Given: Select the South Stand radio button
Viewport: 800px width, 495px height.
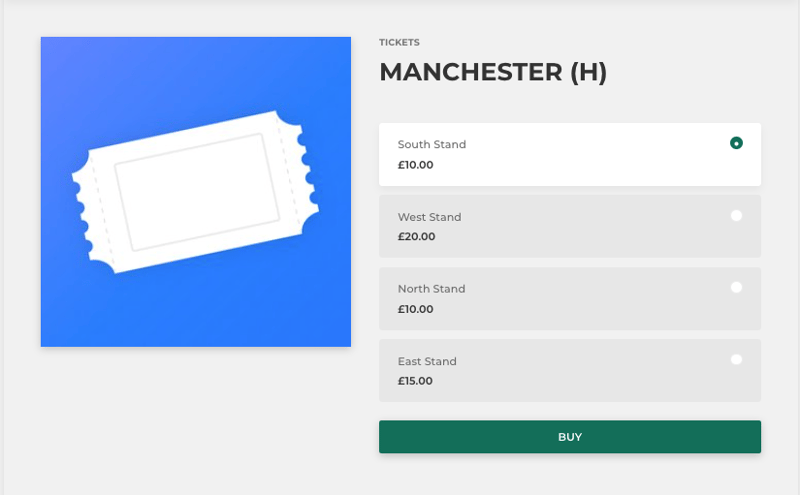Looking at the screenshot, I should [x=736, y=143].
